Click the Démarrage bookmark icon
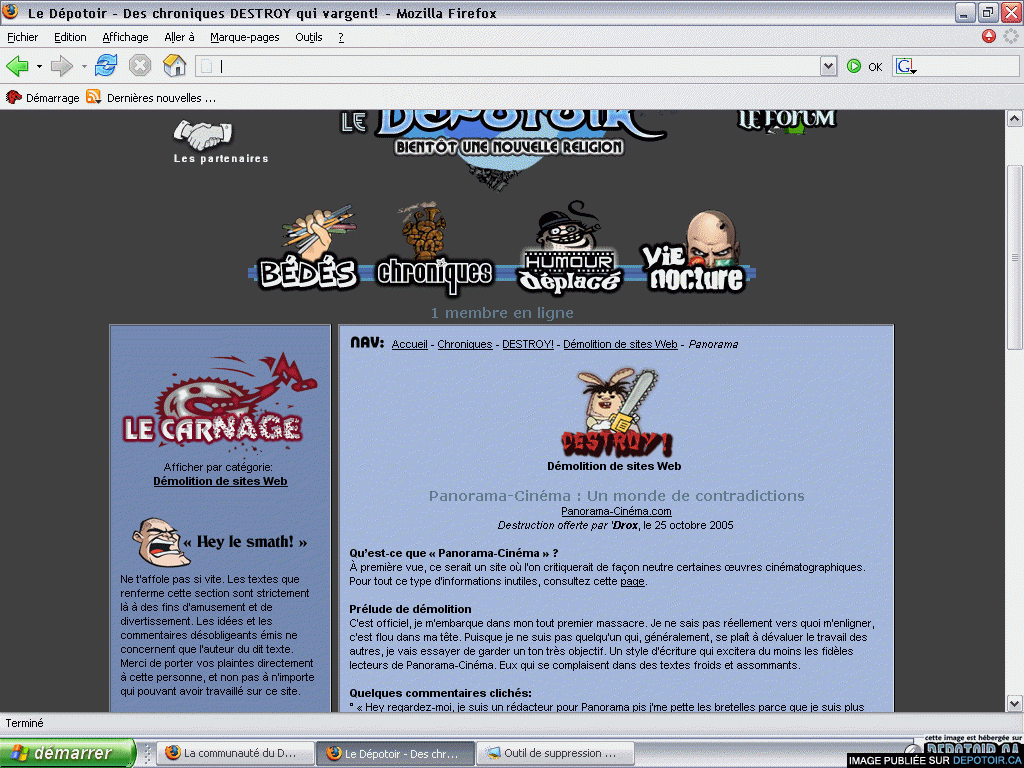The height and width of the screenshot is (768, 1024). point(13,97)
